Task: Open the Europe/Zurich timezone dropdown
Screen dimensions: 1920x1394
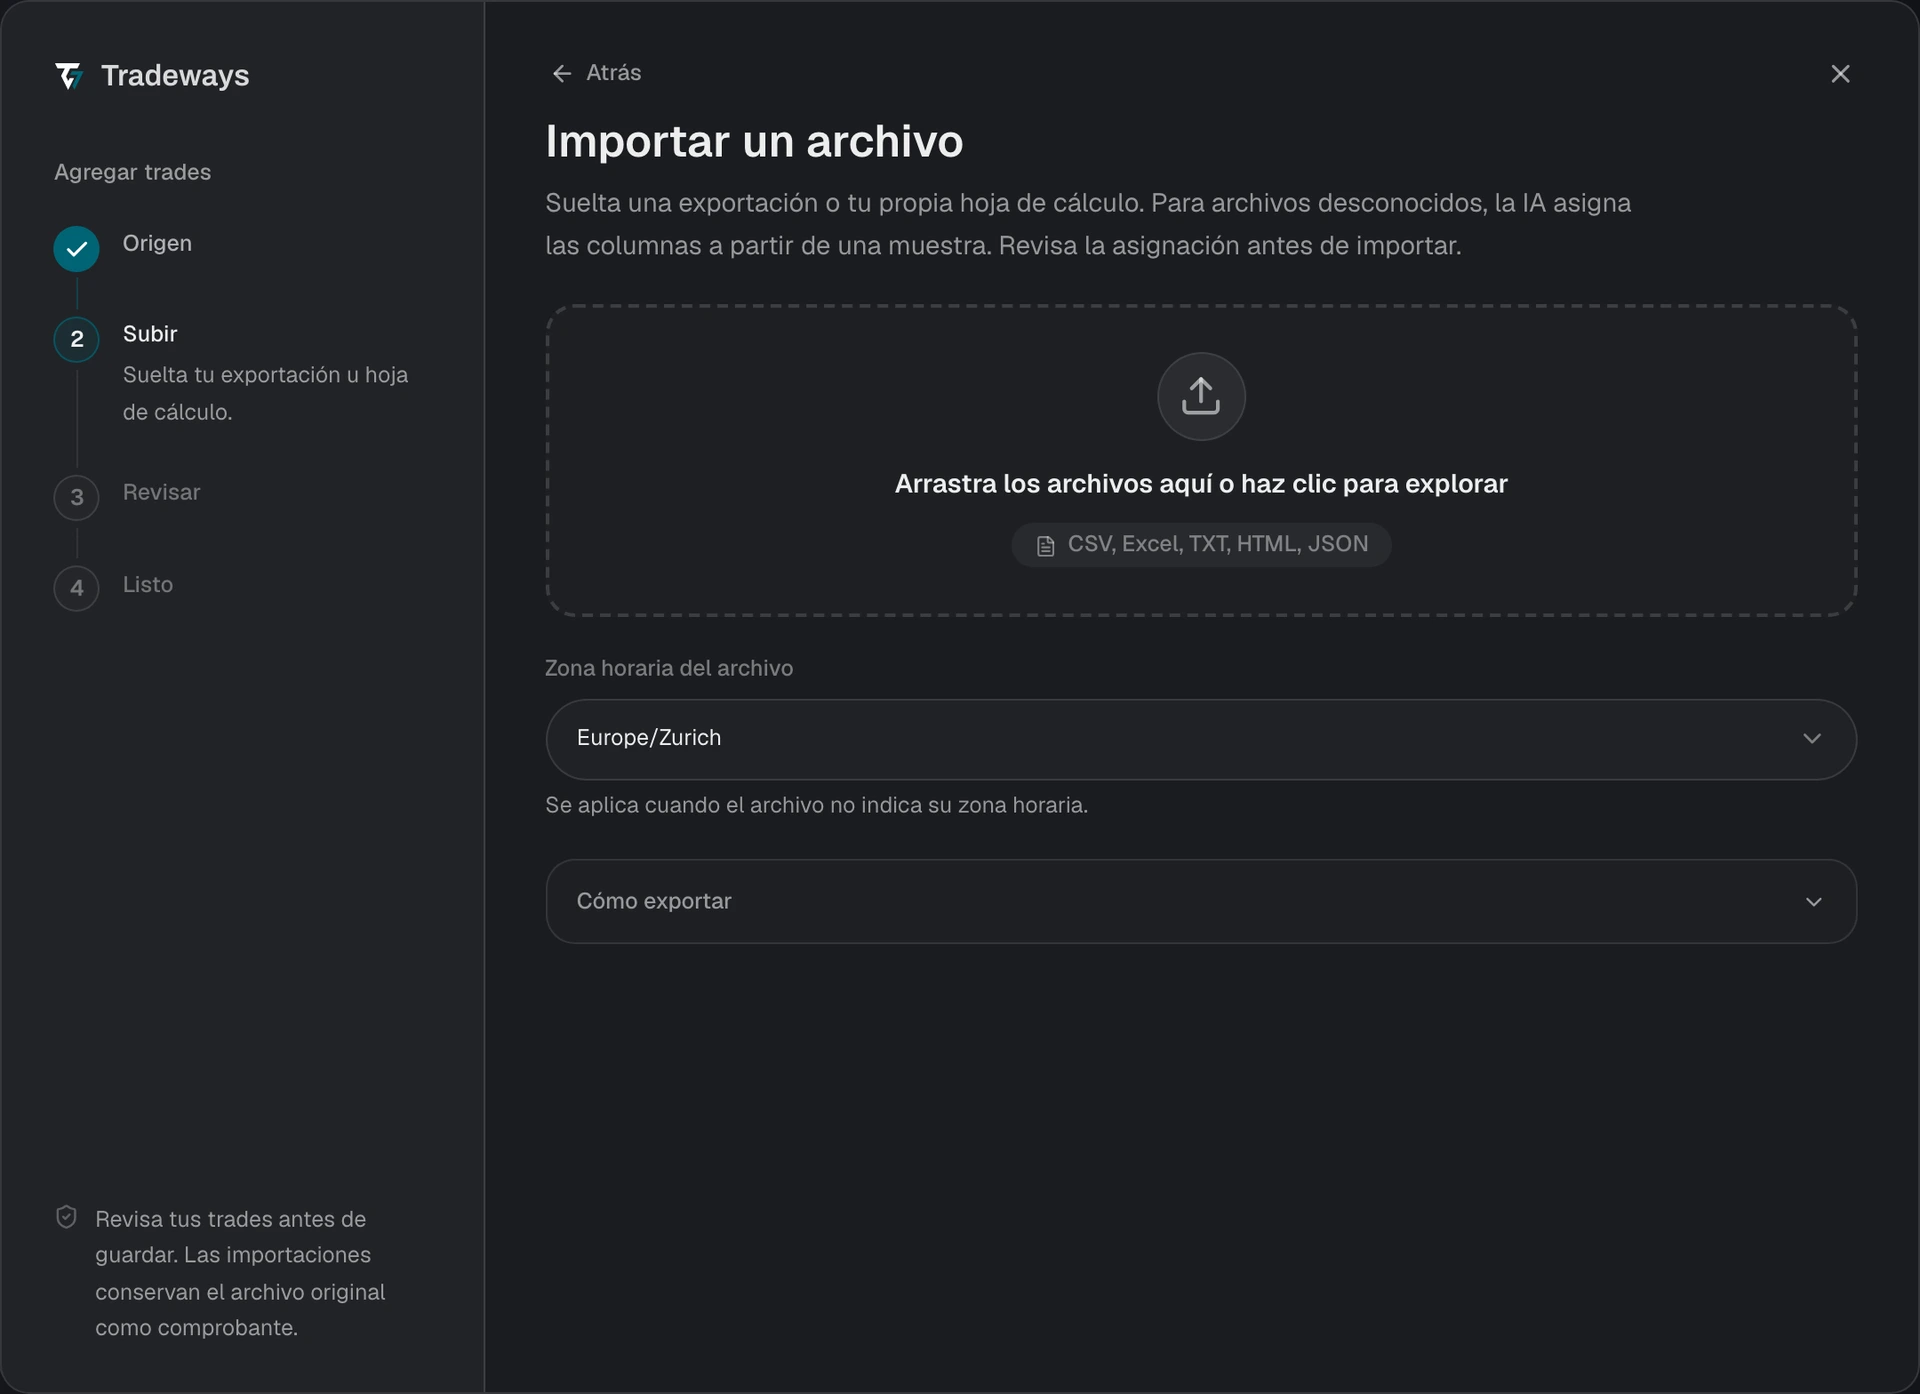Action: [1201, 739]
